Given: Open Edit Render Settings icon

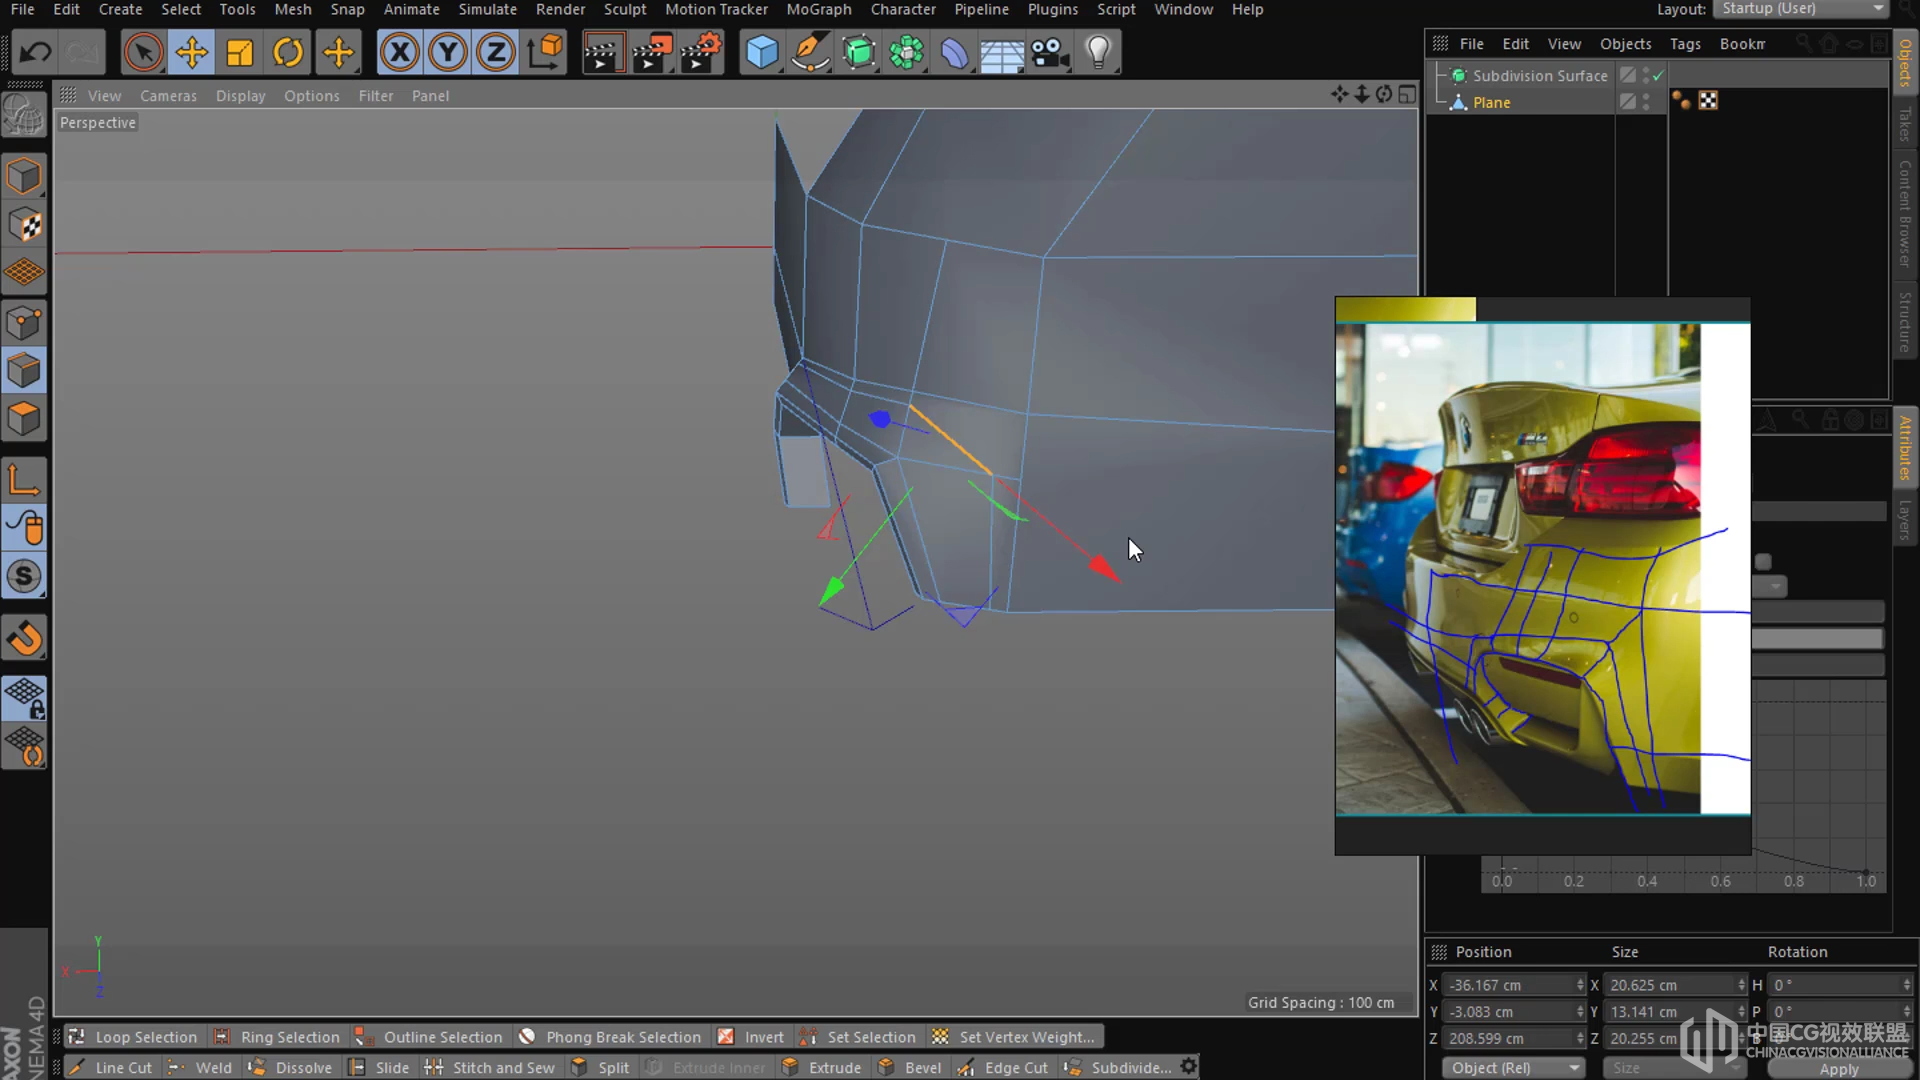Looking at the screenshot, I should 701,52.
